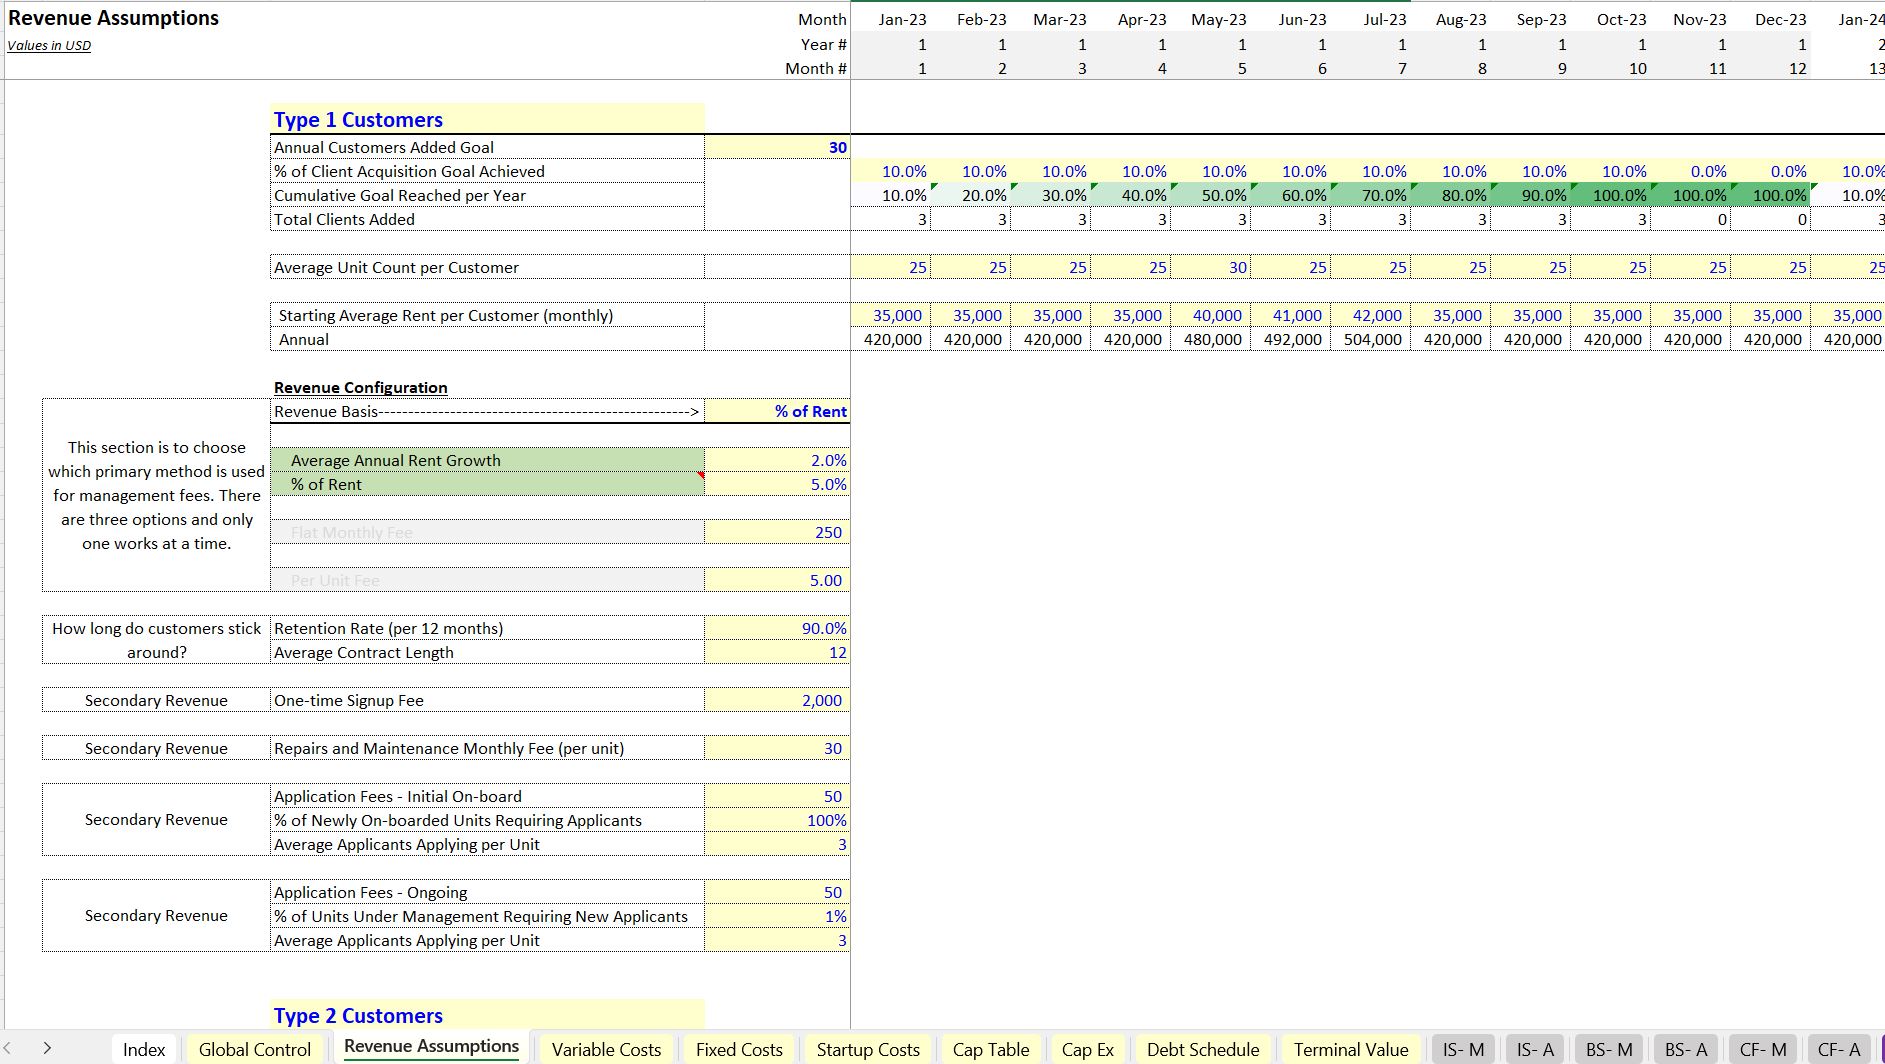Screen dimensions: 1885x1064
Task: Open the Variable Costs sheet
Action: 606,1049
